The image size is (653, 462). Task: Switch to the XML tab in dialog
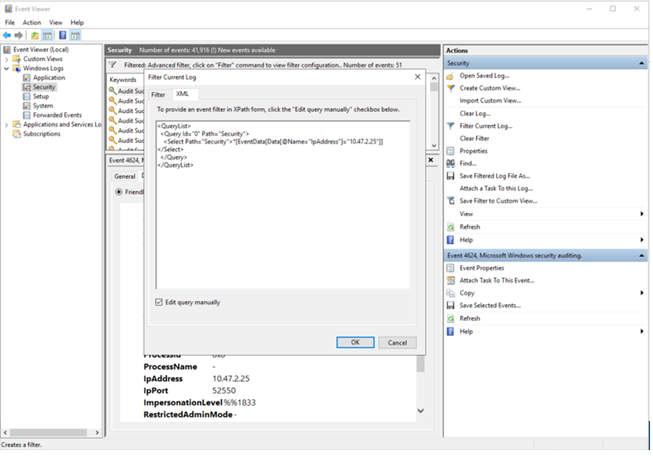183,94
